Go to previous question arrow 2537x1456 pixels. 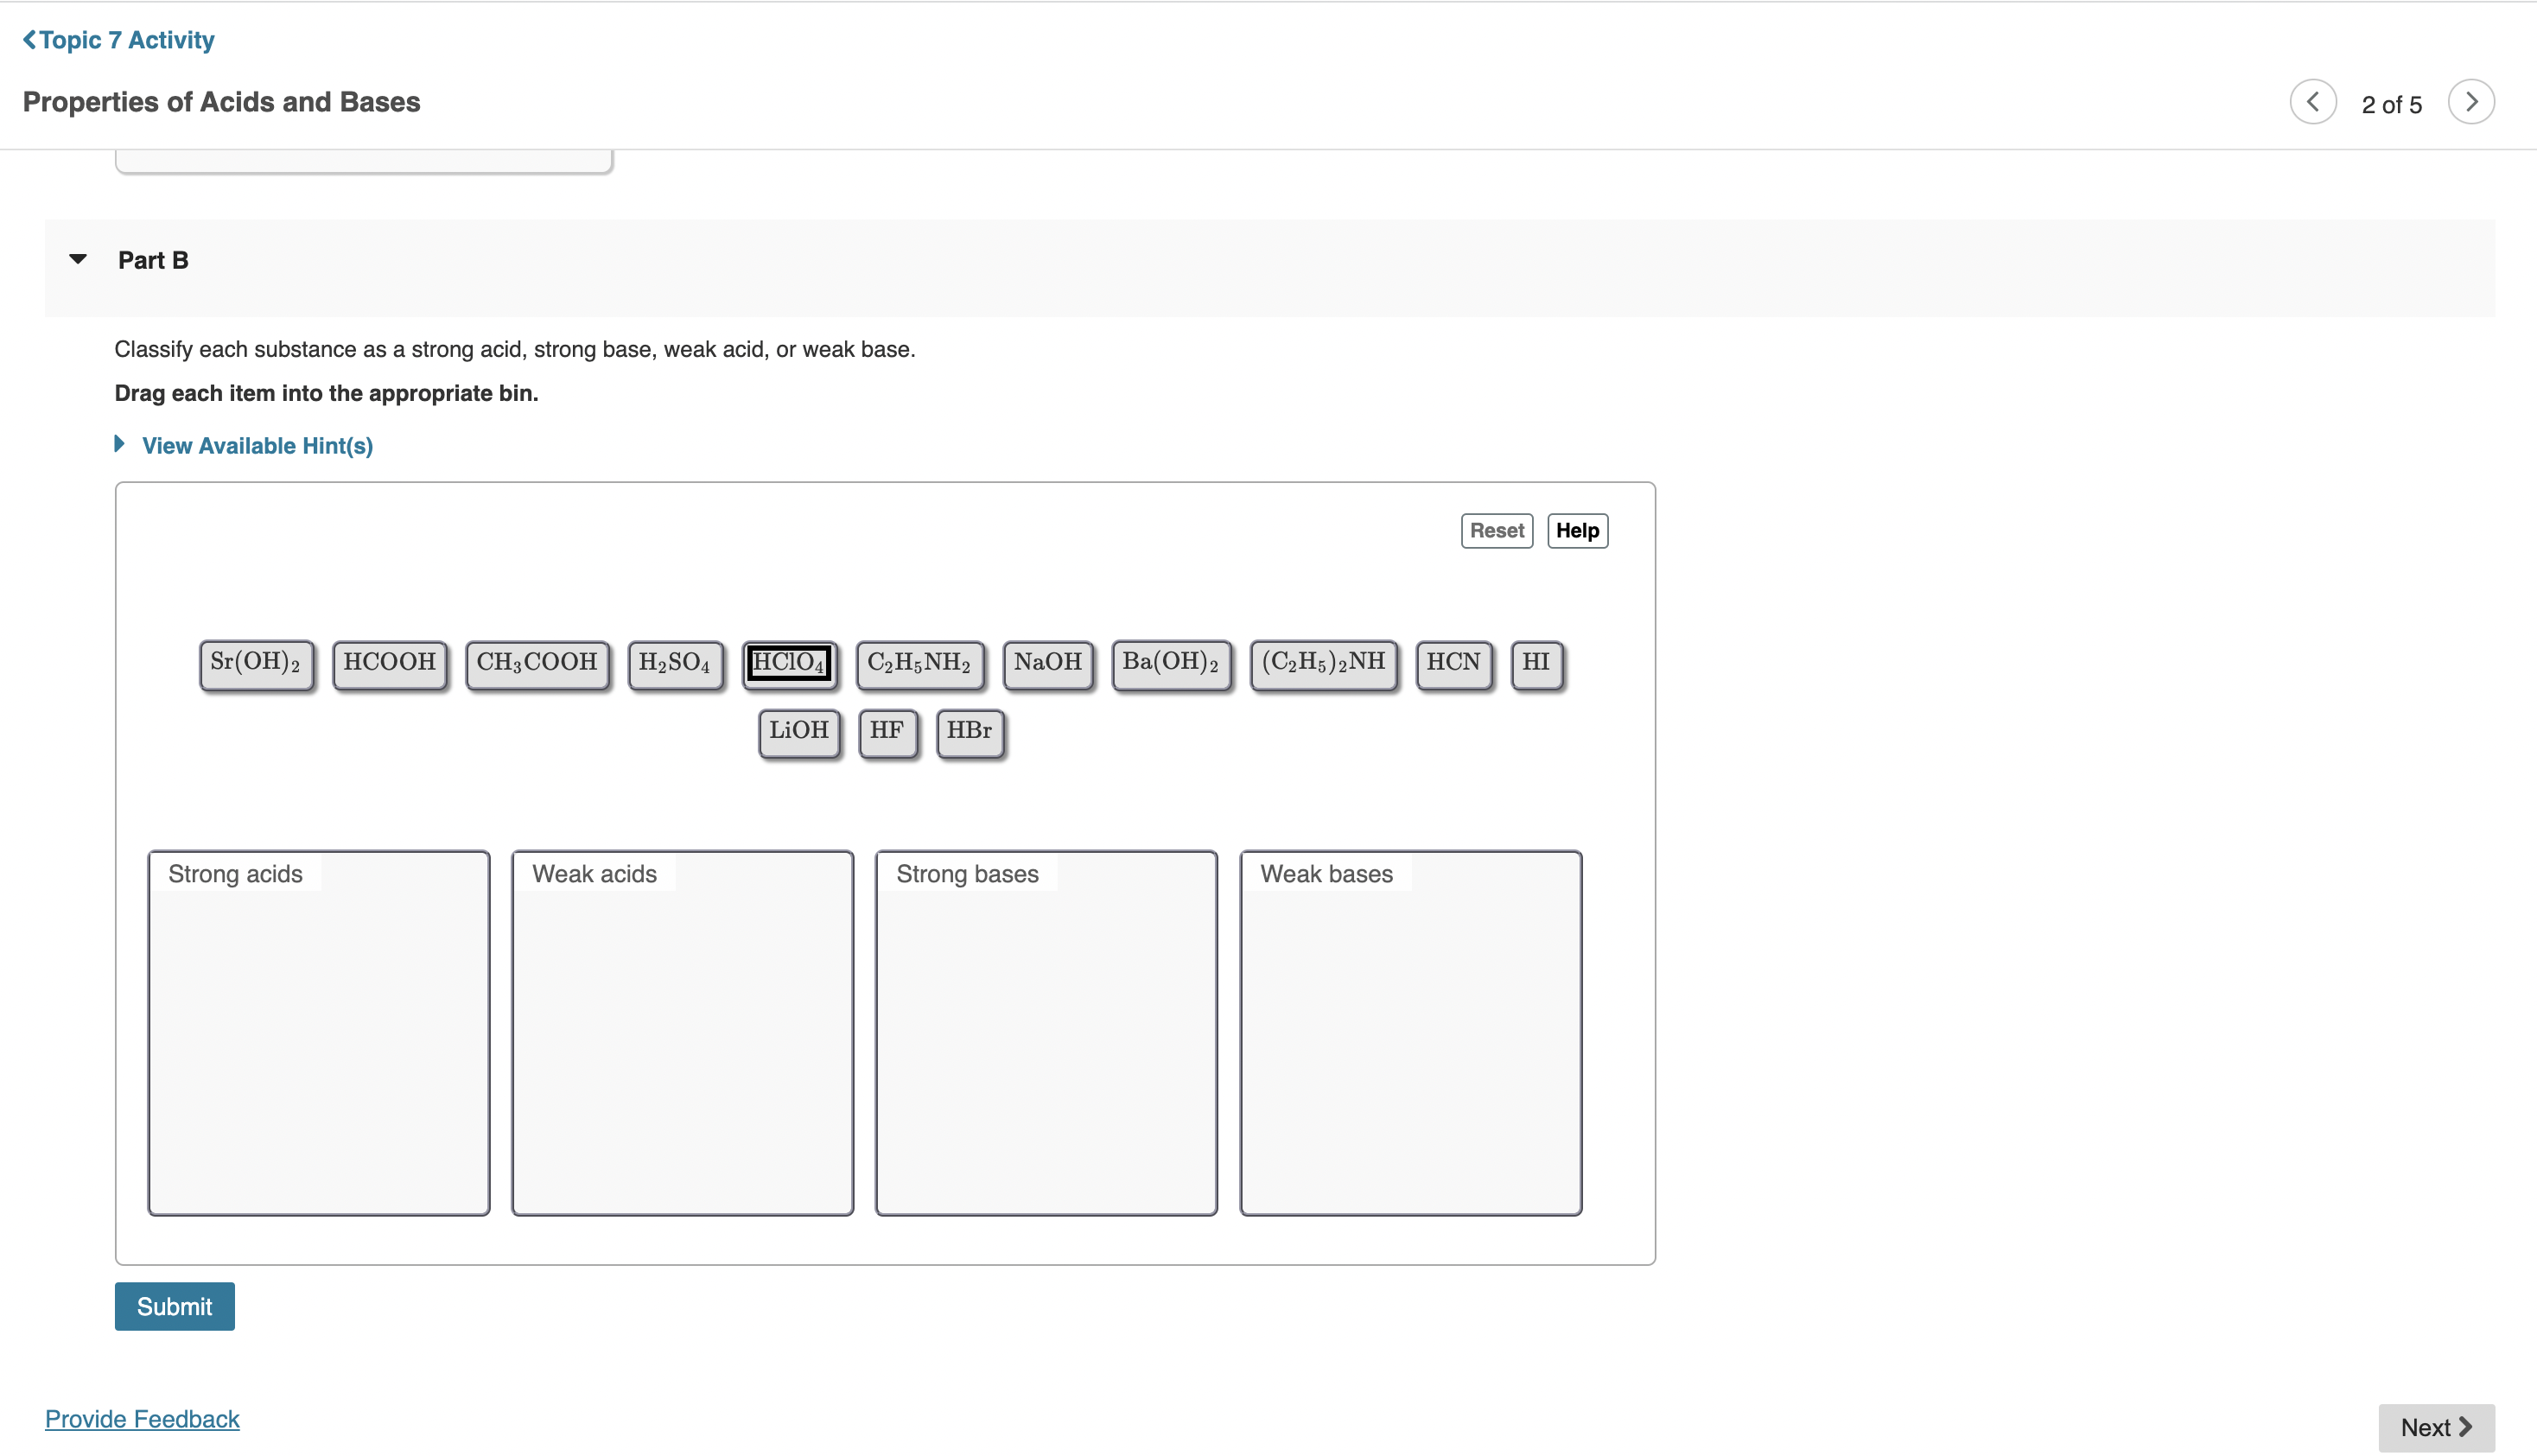[x=2312, y=102]
